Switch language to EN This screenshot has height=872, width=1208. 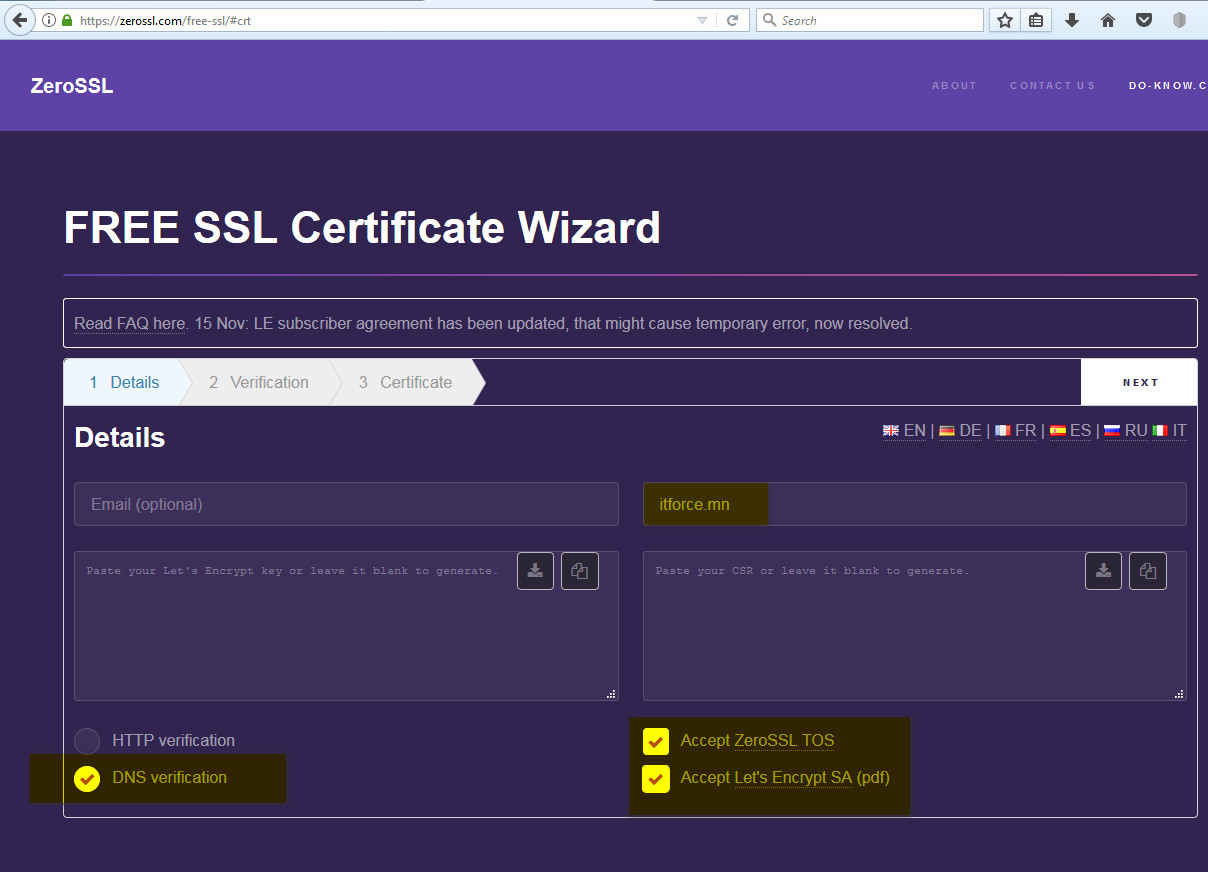(904, 431)
